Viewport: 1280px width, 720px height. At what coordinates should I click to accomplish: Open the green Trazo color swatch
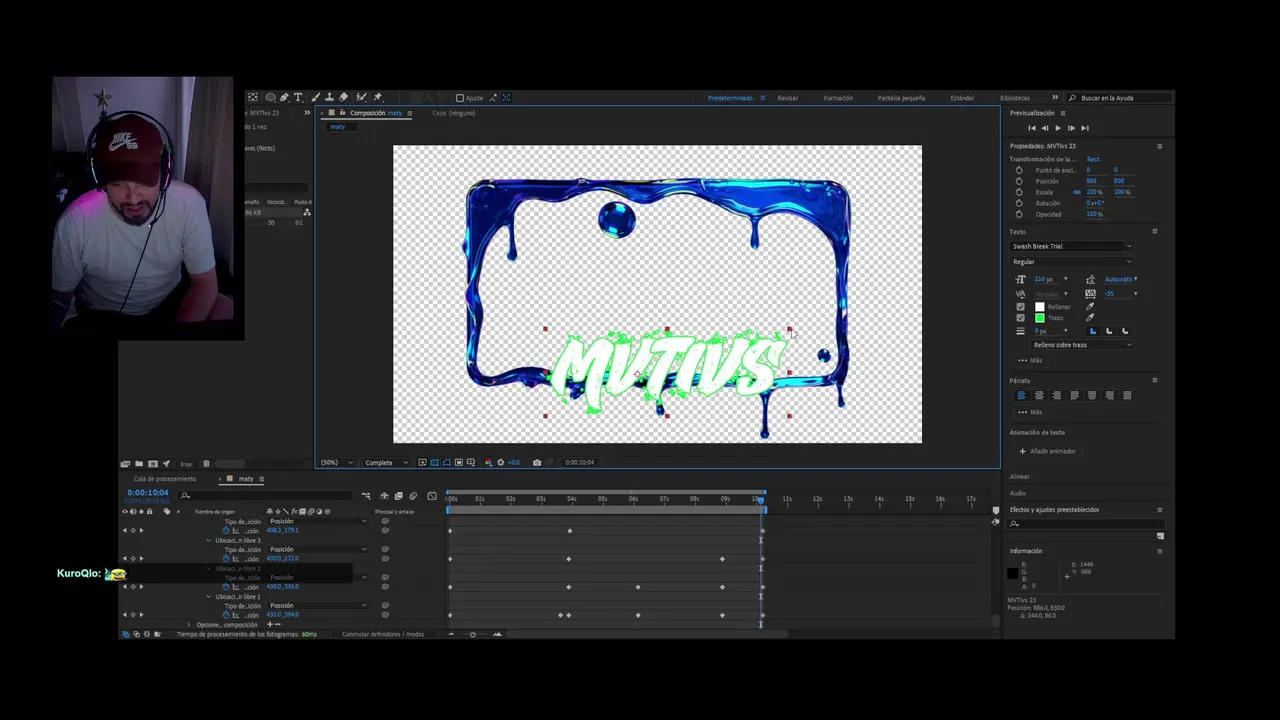pyautogui.click(x=1039, y=317)
